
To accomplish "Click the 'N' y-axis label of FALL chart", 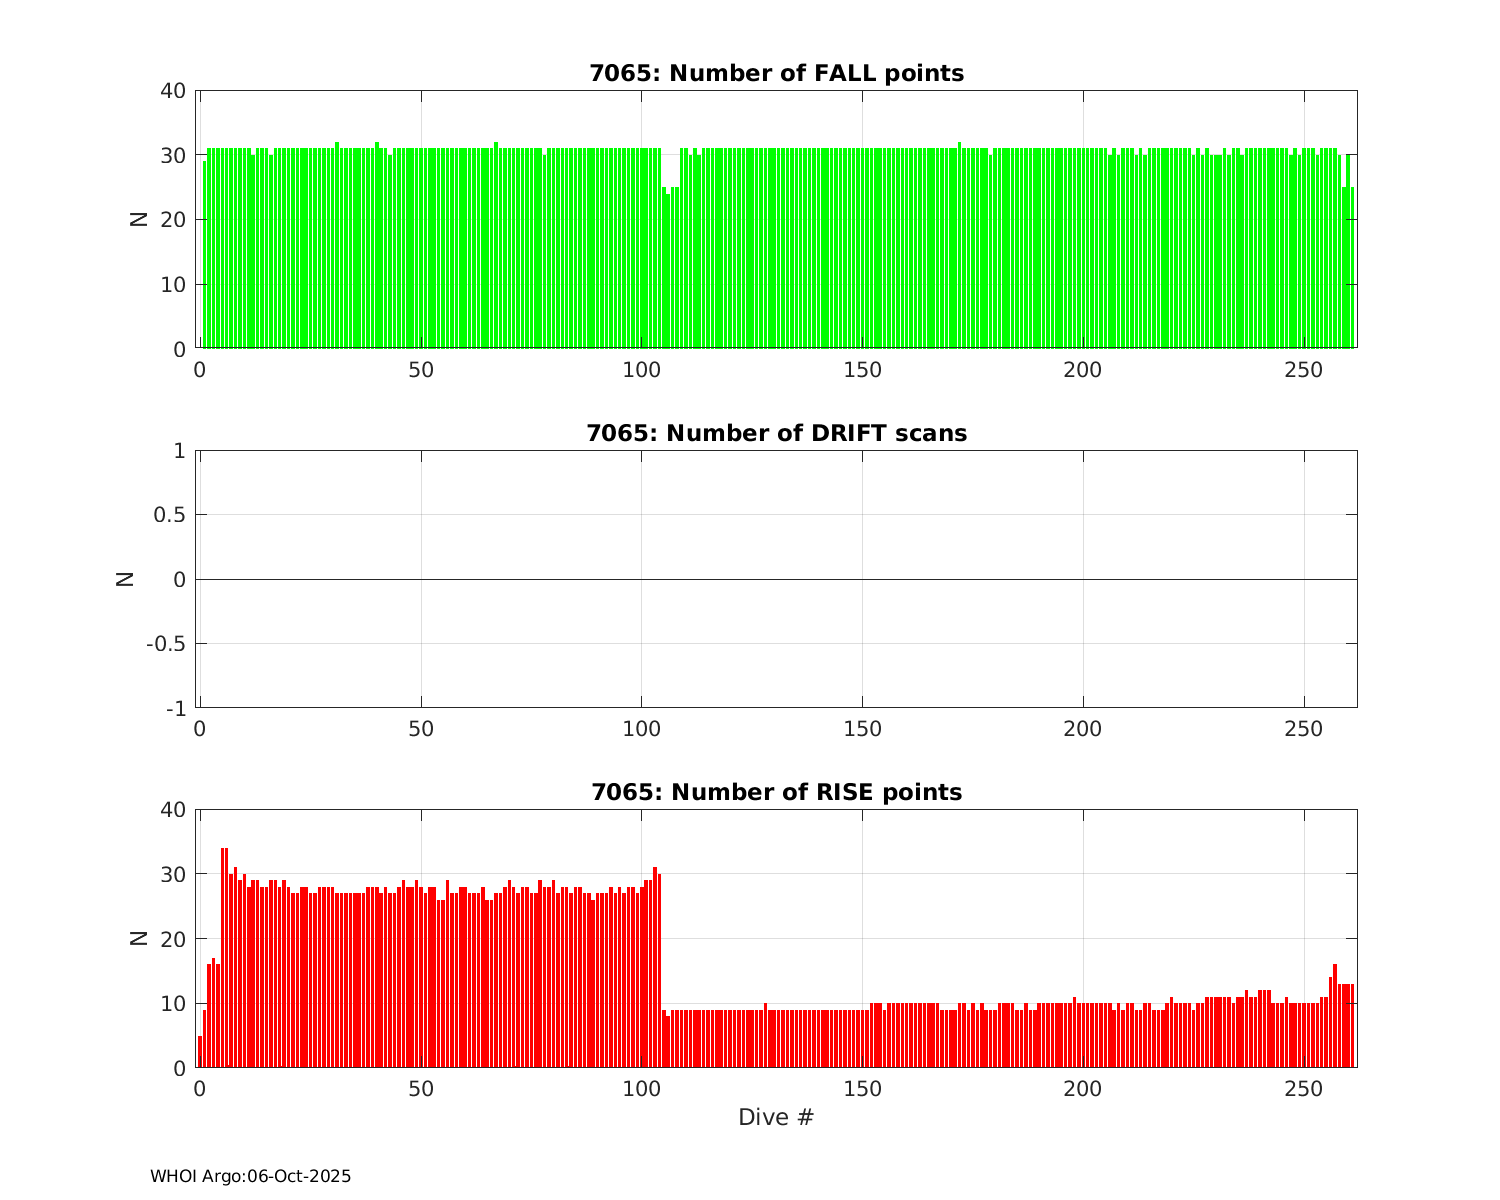I will [x=139, y=219].
